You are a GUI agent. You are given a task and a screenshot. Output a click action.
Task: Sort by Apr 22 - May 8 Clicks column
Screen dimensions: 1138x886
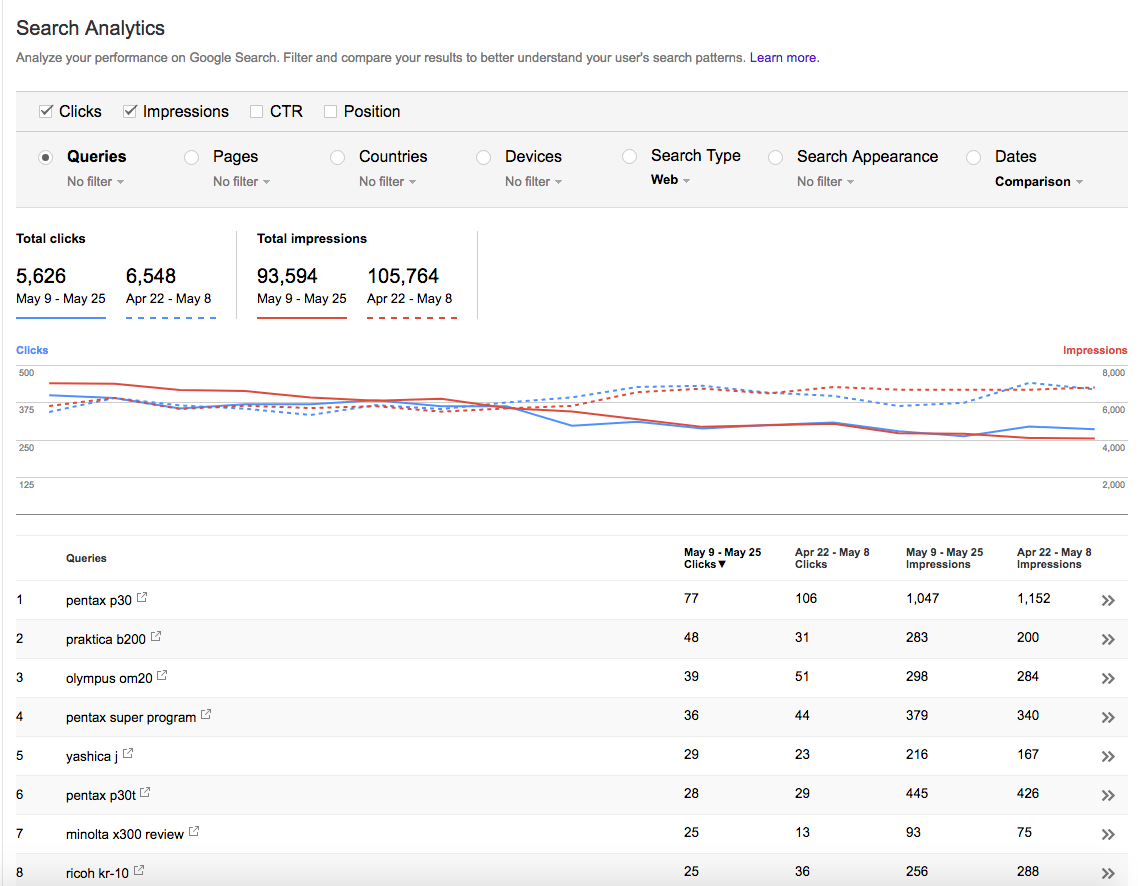[832, 558]
